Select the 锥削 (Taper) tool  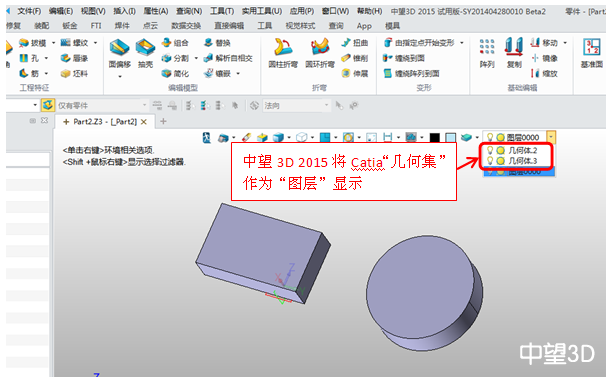355,58
